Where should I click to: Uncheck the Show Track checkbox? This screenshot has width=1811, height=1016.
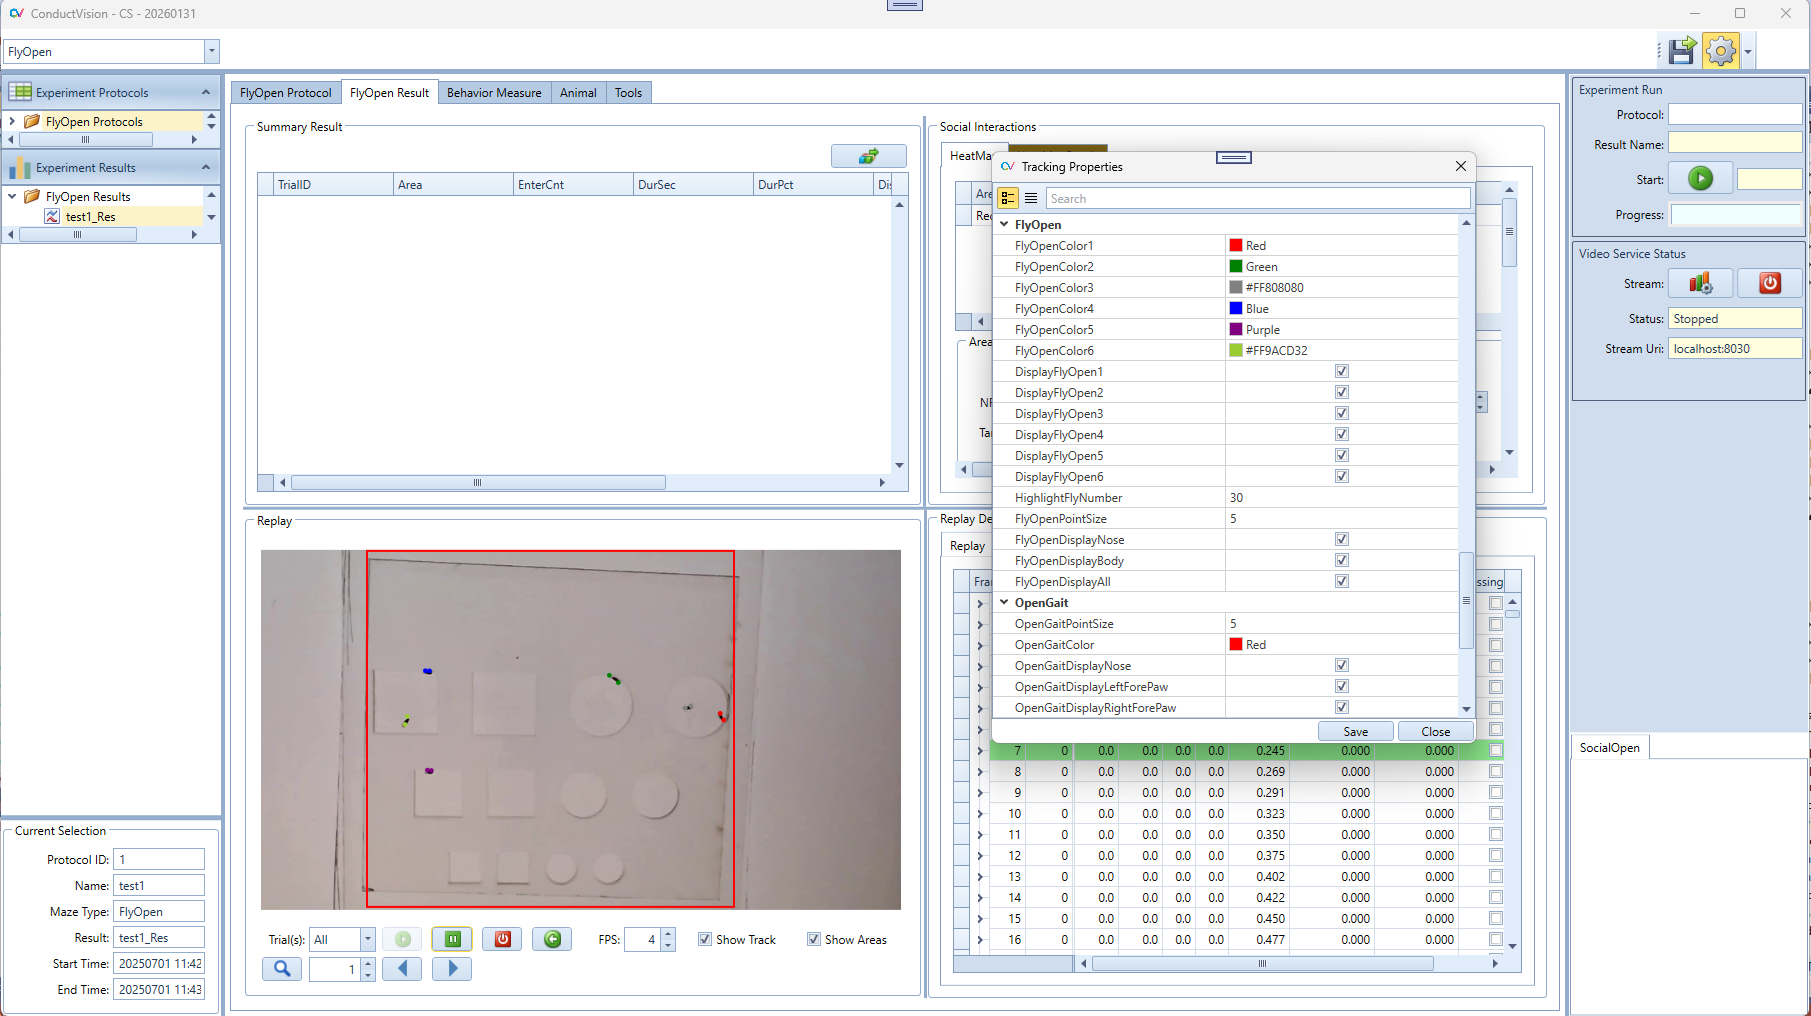(705, 940)
